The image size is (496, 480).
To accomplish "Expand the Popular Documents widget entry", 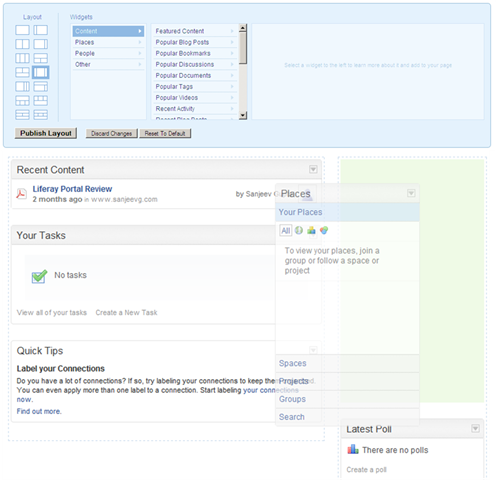I will (195, 75).
